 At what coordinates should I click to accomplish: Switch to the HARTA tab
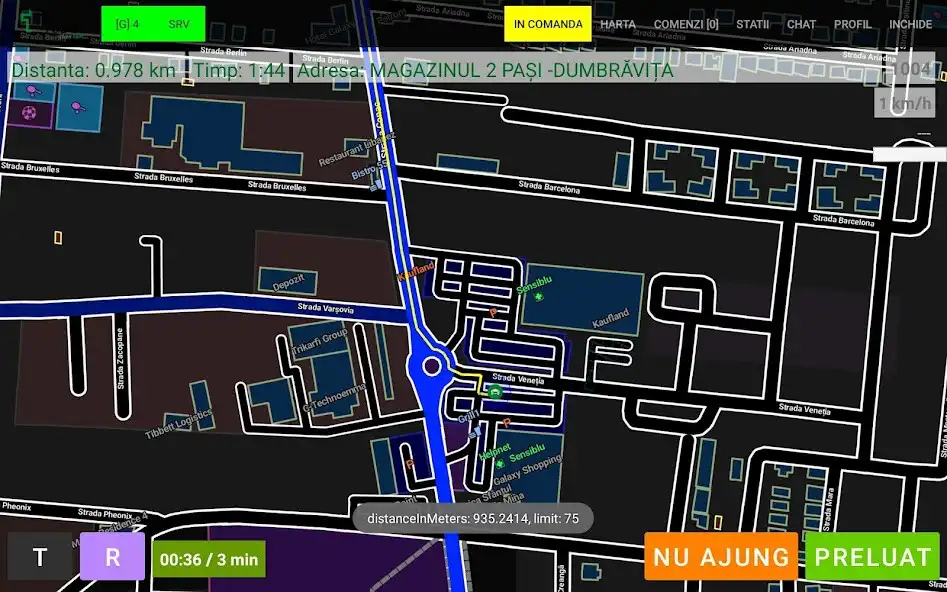point(619,24)
